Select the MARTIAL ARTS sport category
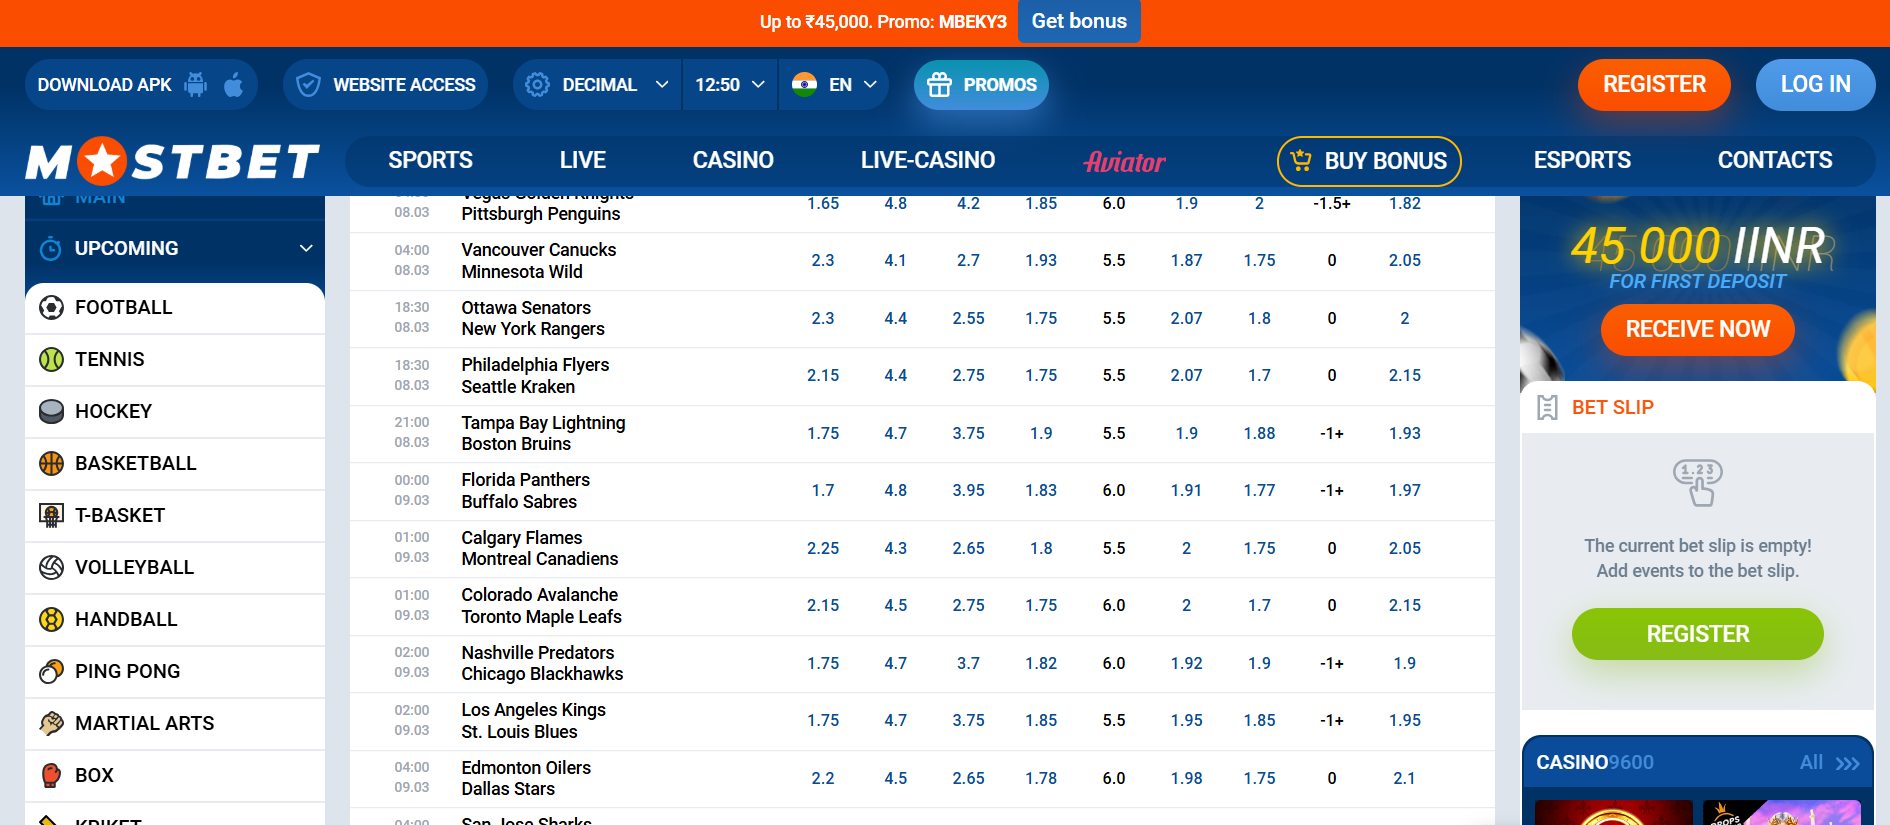The image size is (1890, 825). 175,723
